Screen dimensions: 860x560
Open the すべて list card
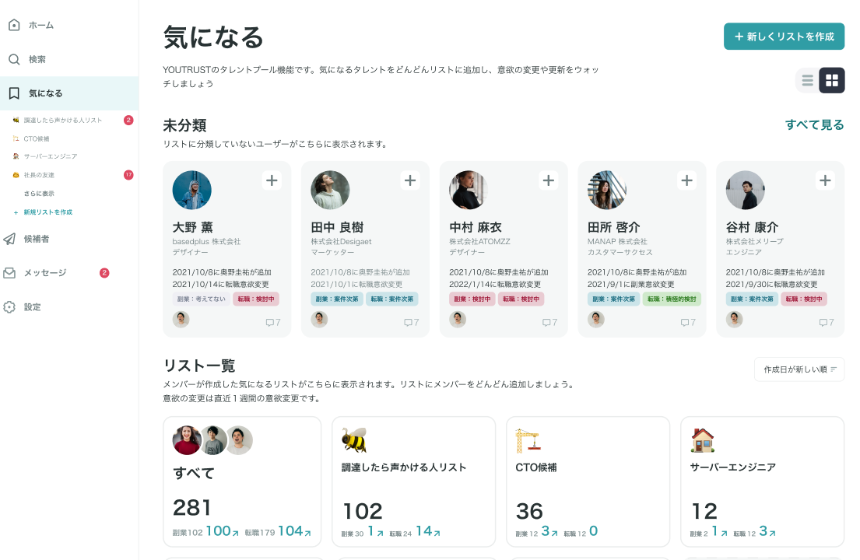(242, 482)
